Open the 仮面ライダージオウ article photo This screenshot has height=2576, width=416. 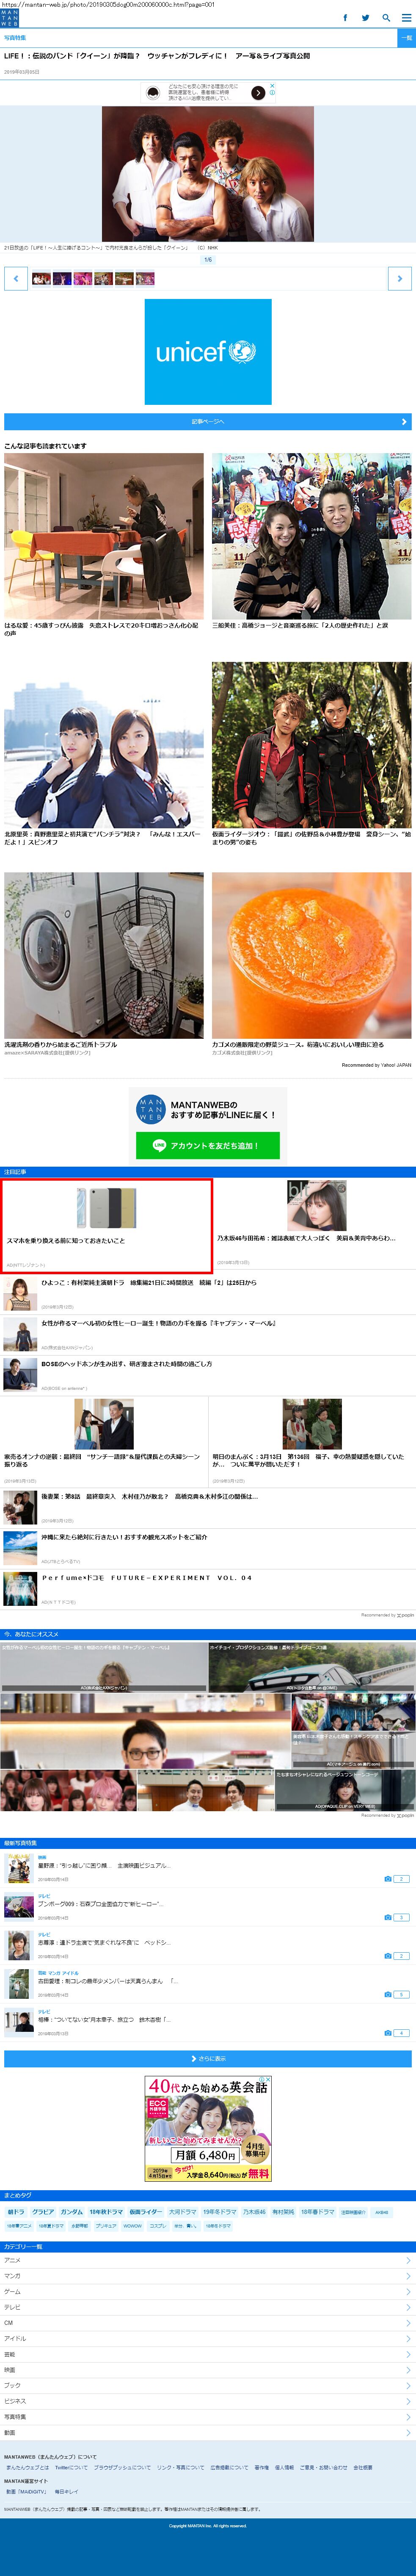tap(312, 745)
